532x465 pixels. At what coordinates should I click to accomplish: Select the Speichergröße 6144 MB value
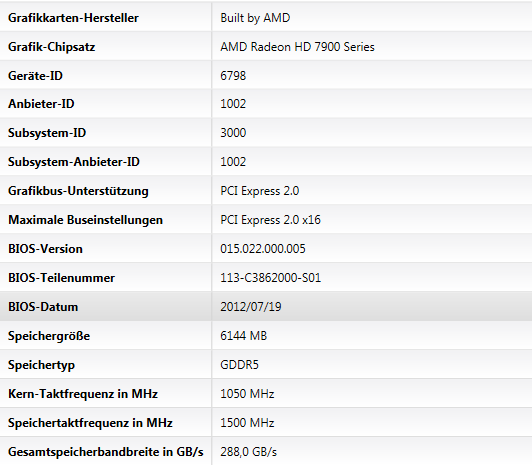243,336
